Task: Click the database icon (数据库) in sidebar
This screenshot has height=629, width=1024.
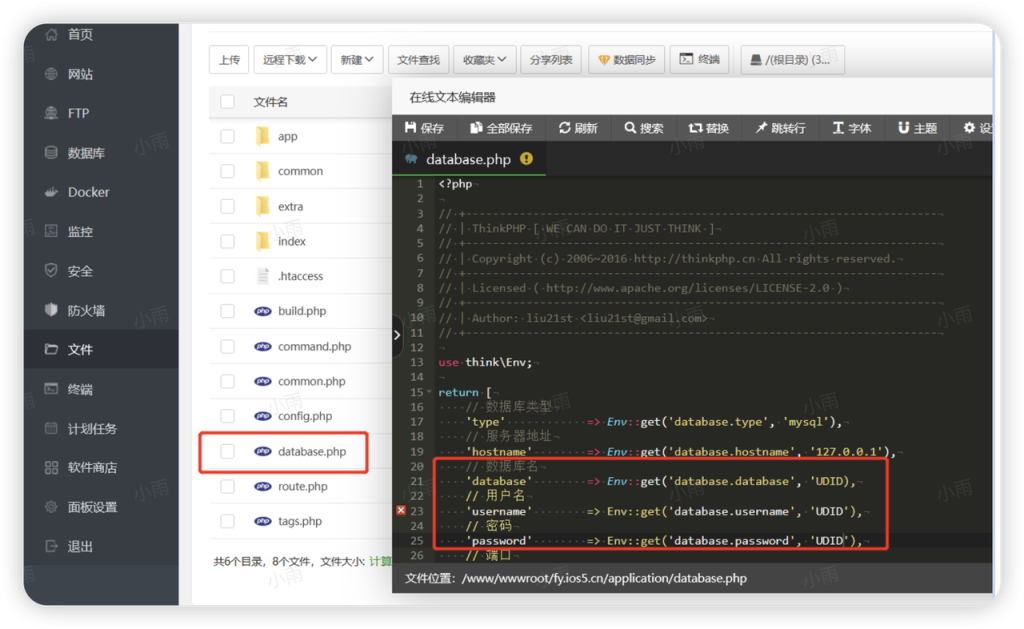Action: 51,153
